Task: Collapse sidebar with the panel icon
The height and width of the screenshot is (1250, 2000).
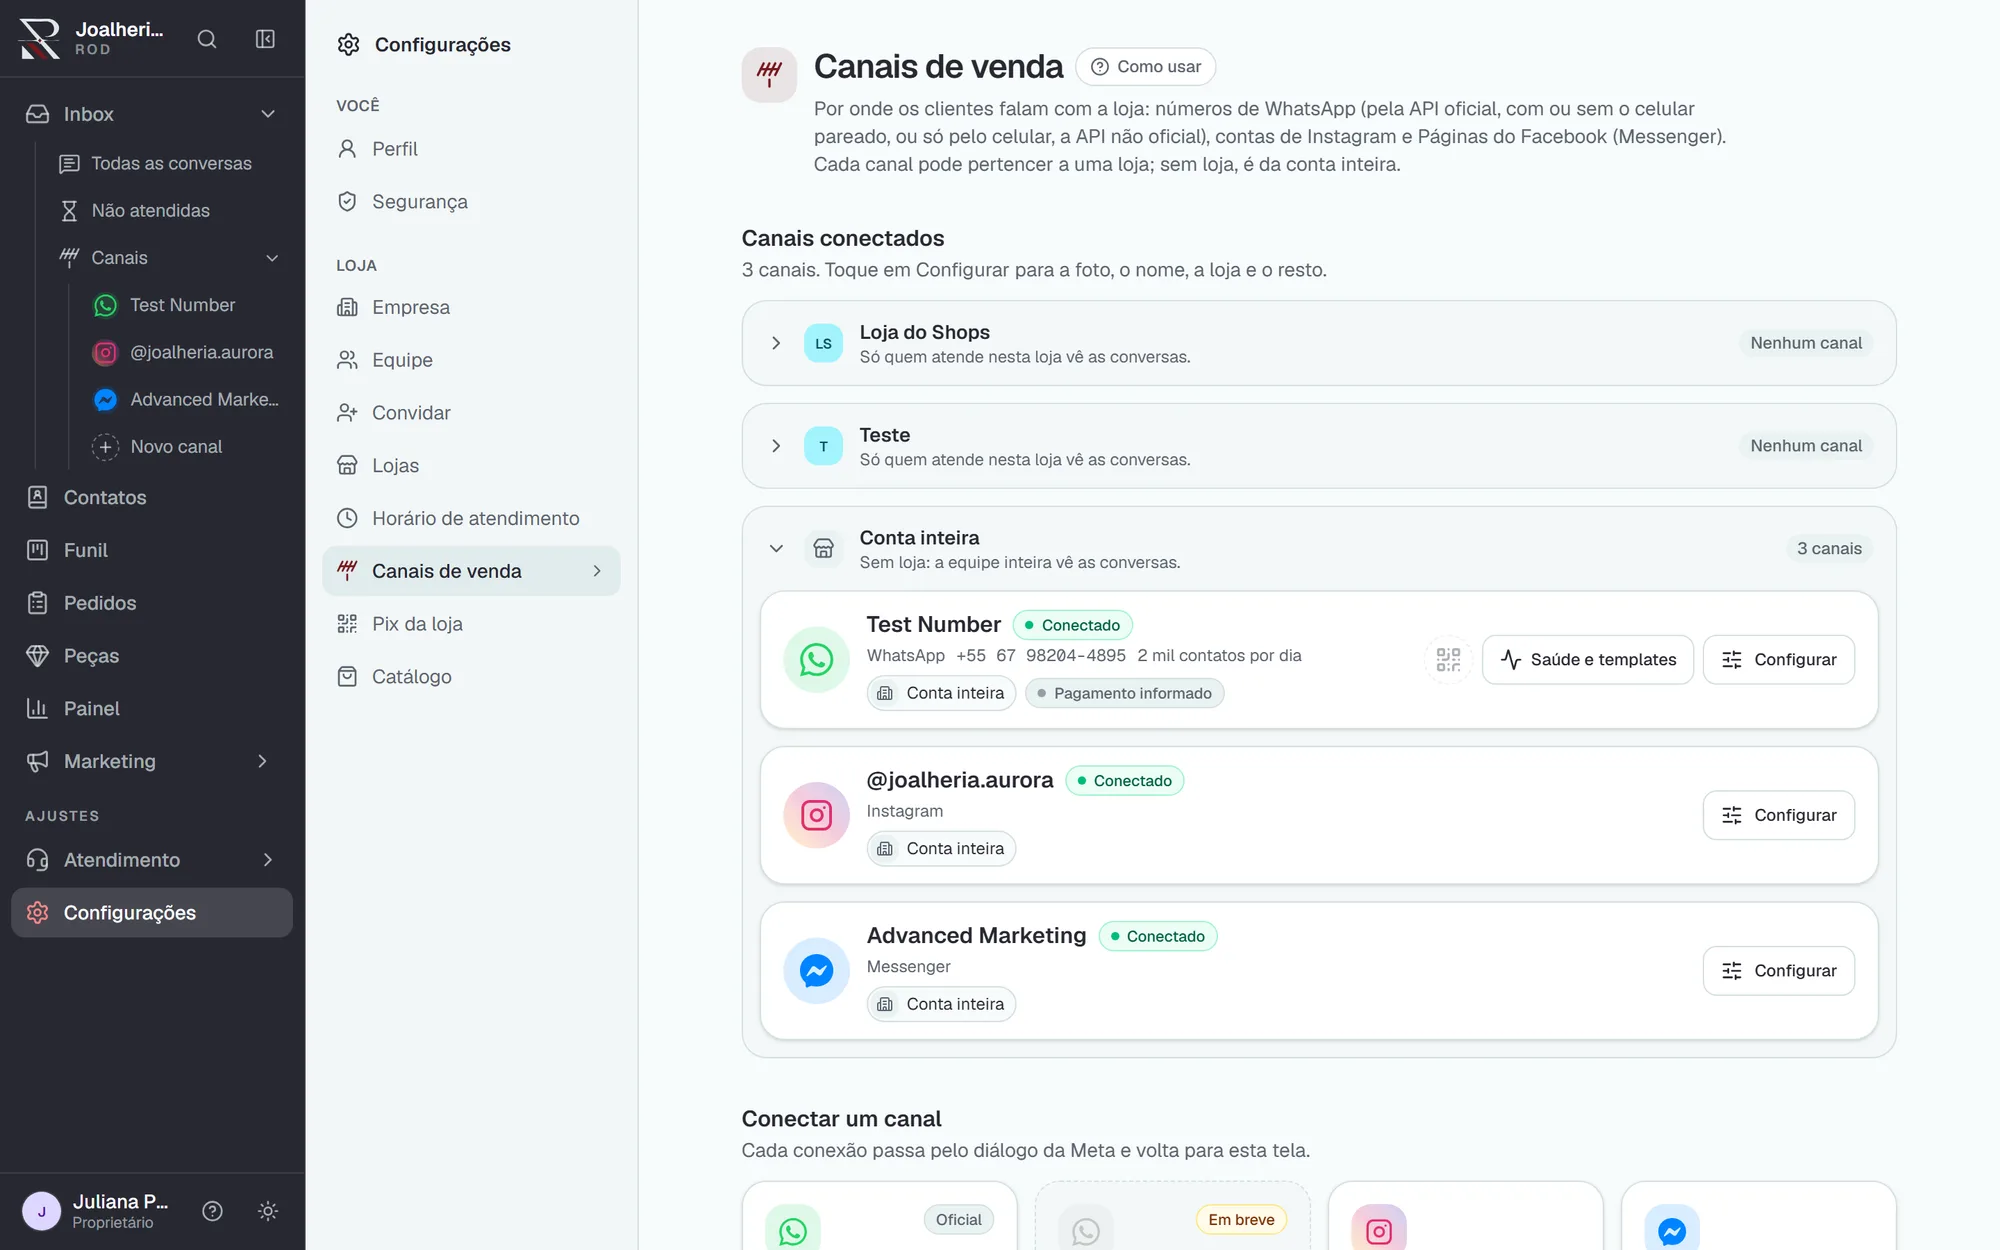Action: [x=265, y=39]
